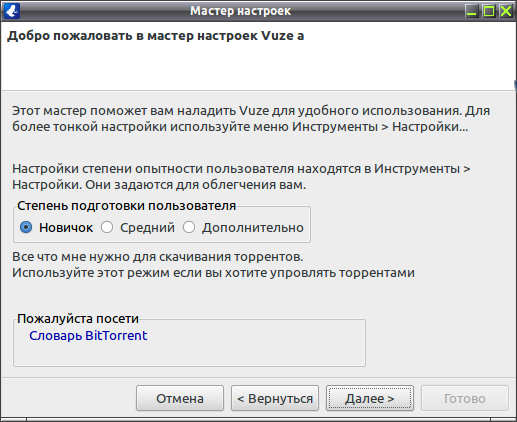
Task: Click the Vuze frog icon in title bar
Action: [12, 11]
